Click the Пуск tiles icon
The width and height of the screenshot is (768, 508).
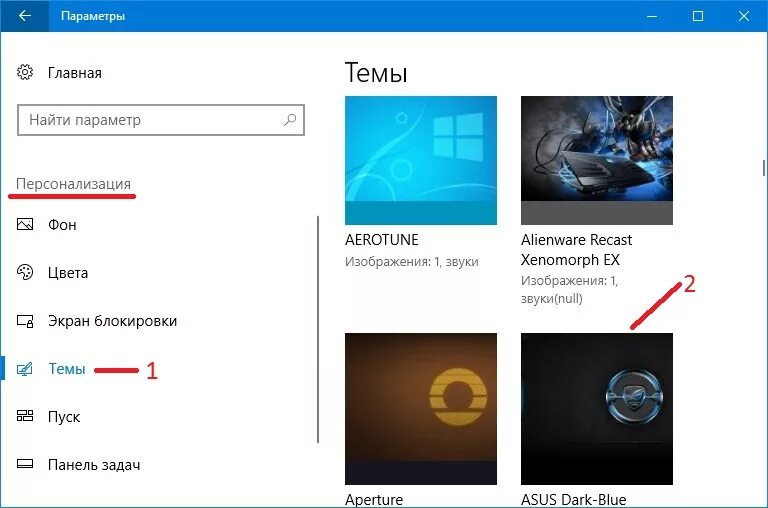point(25,416)
